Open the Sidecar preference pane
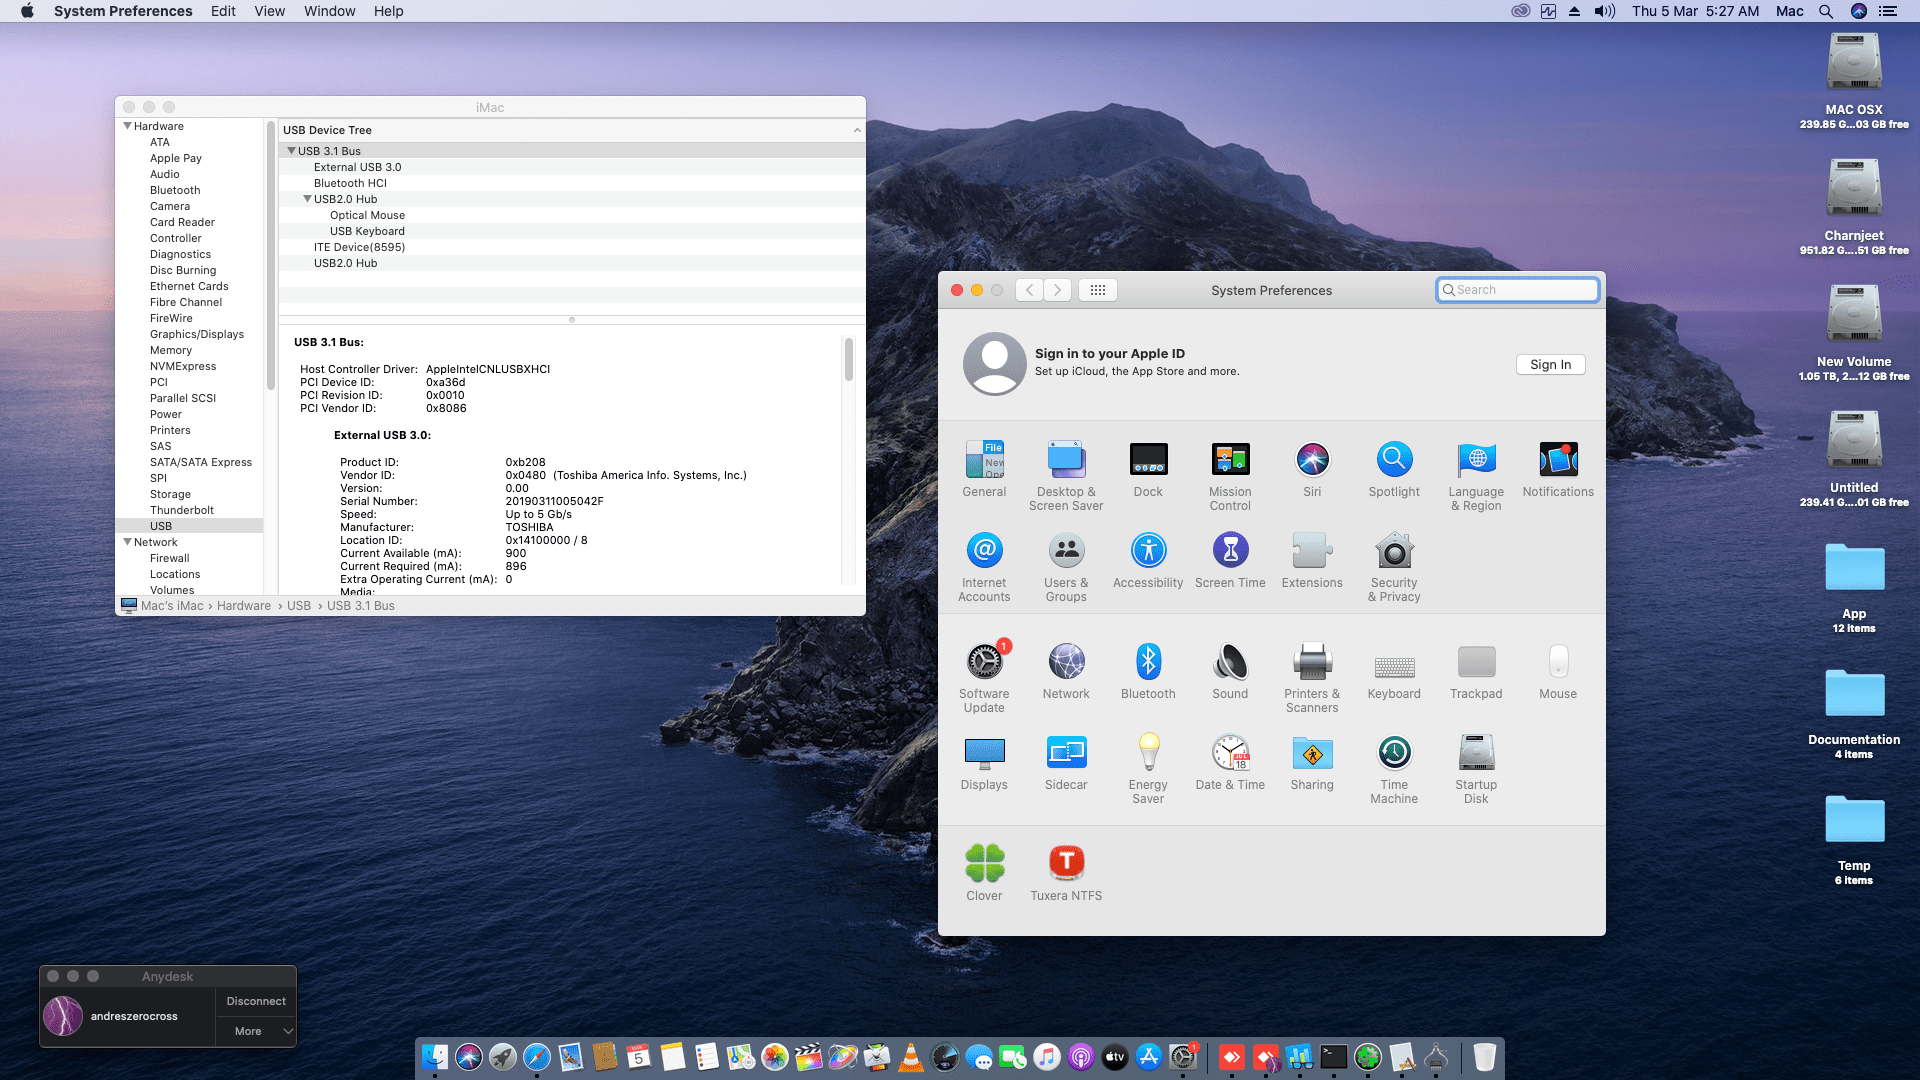 pyautogui.click(x=1066, y=753)
